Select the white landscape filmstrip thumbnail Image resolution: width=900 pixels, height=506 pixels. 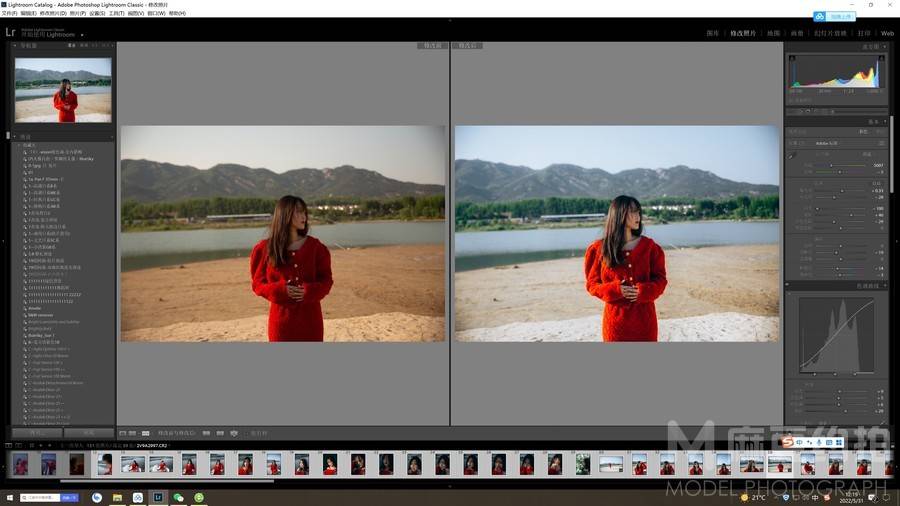pos(611,464)
